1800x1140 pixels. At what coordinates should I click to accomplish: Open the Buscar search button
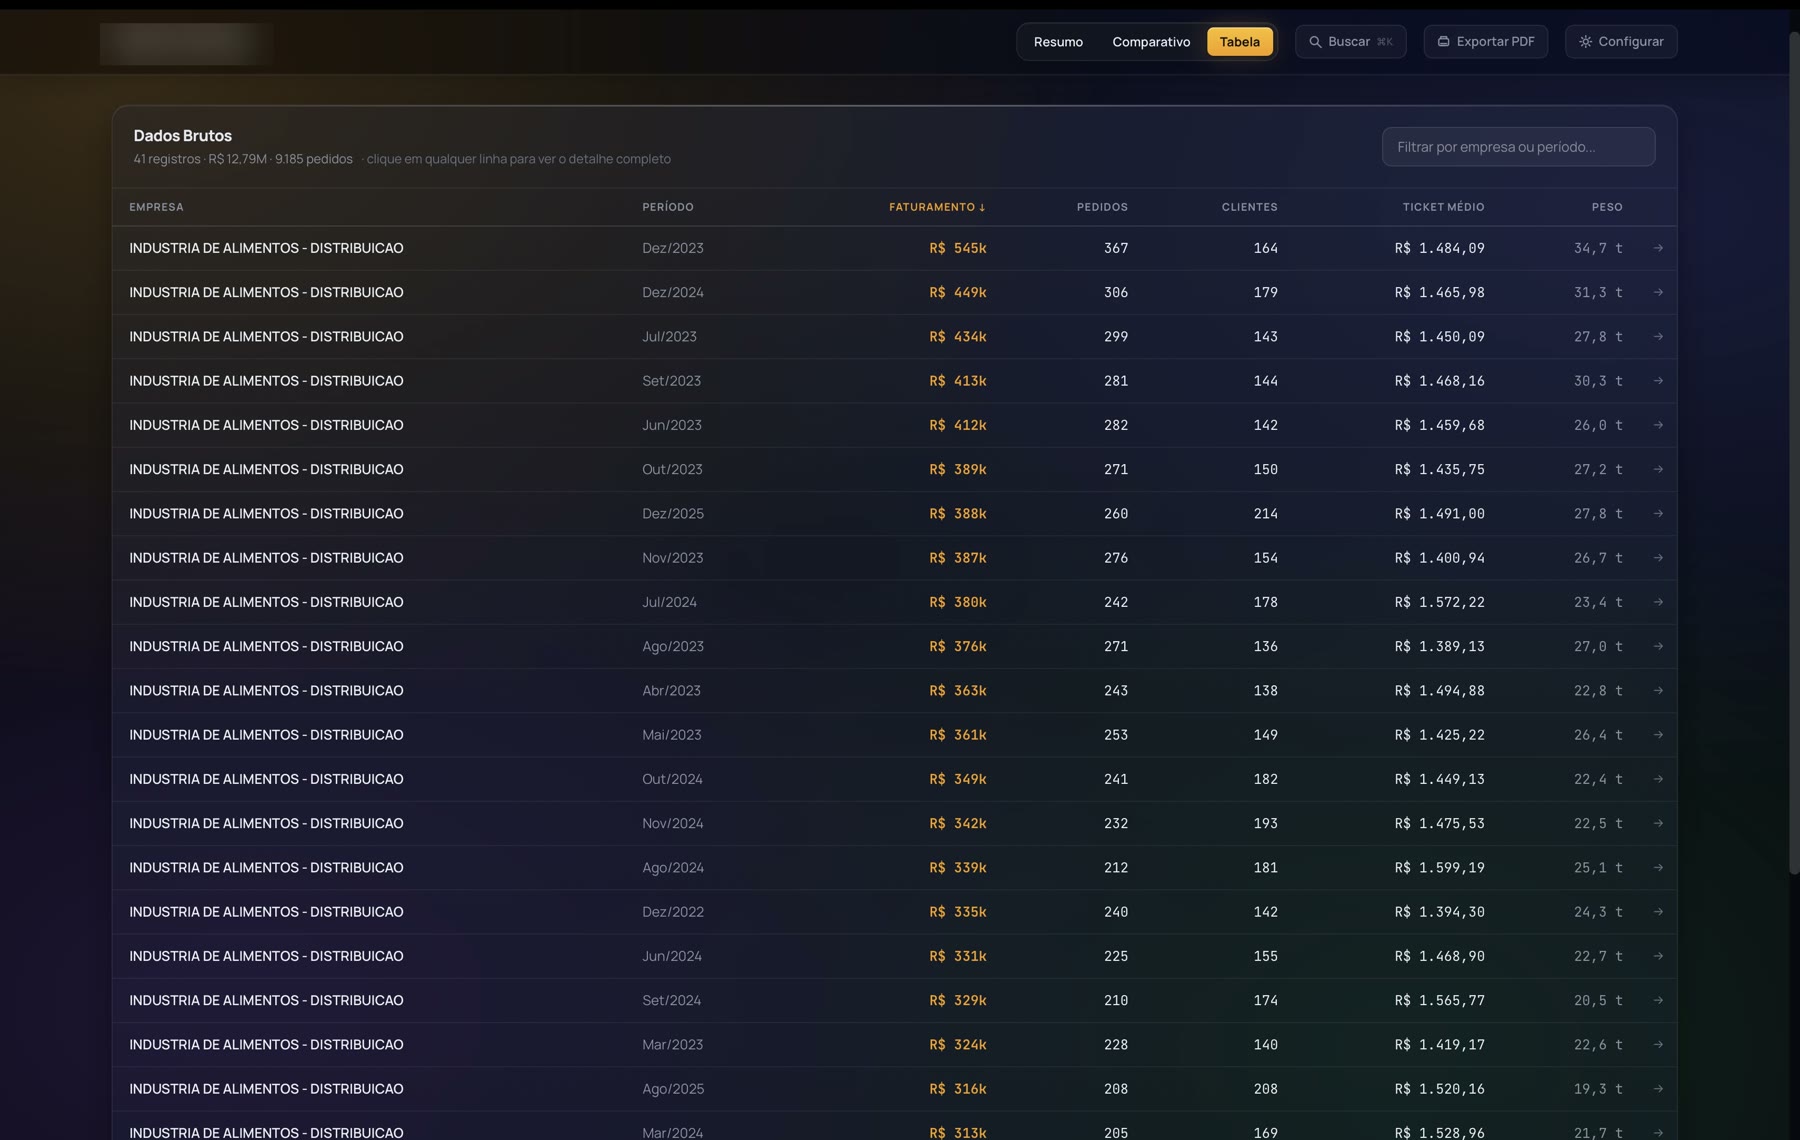(x=1350, y=42)
